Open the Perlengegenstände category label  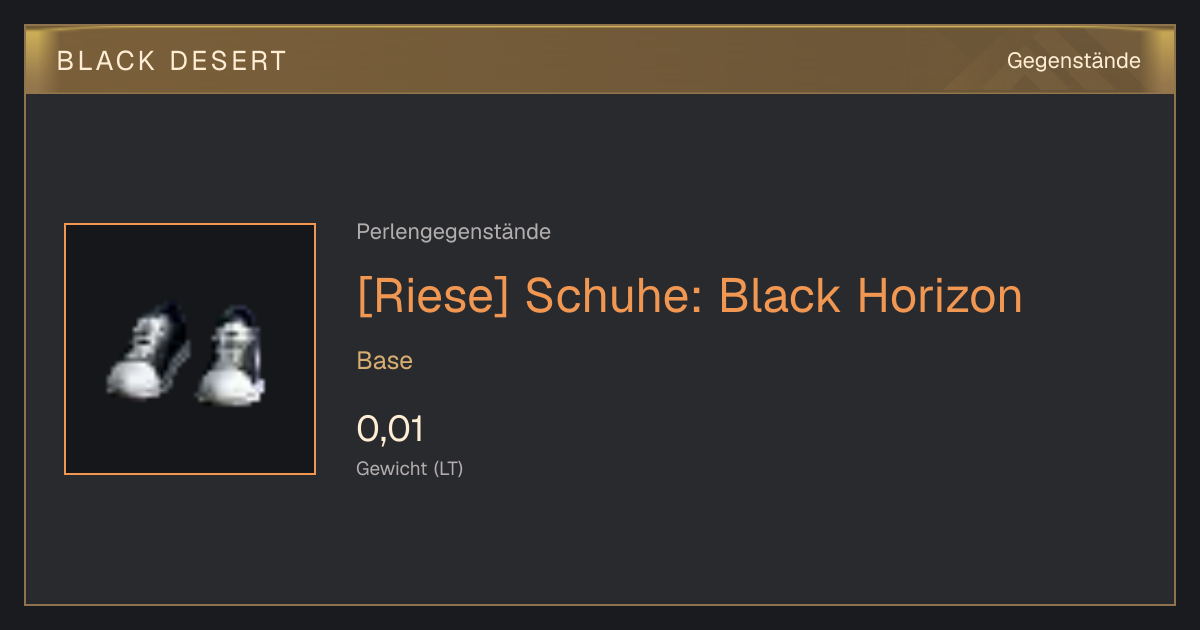point(453,232)
